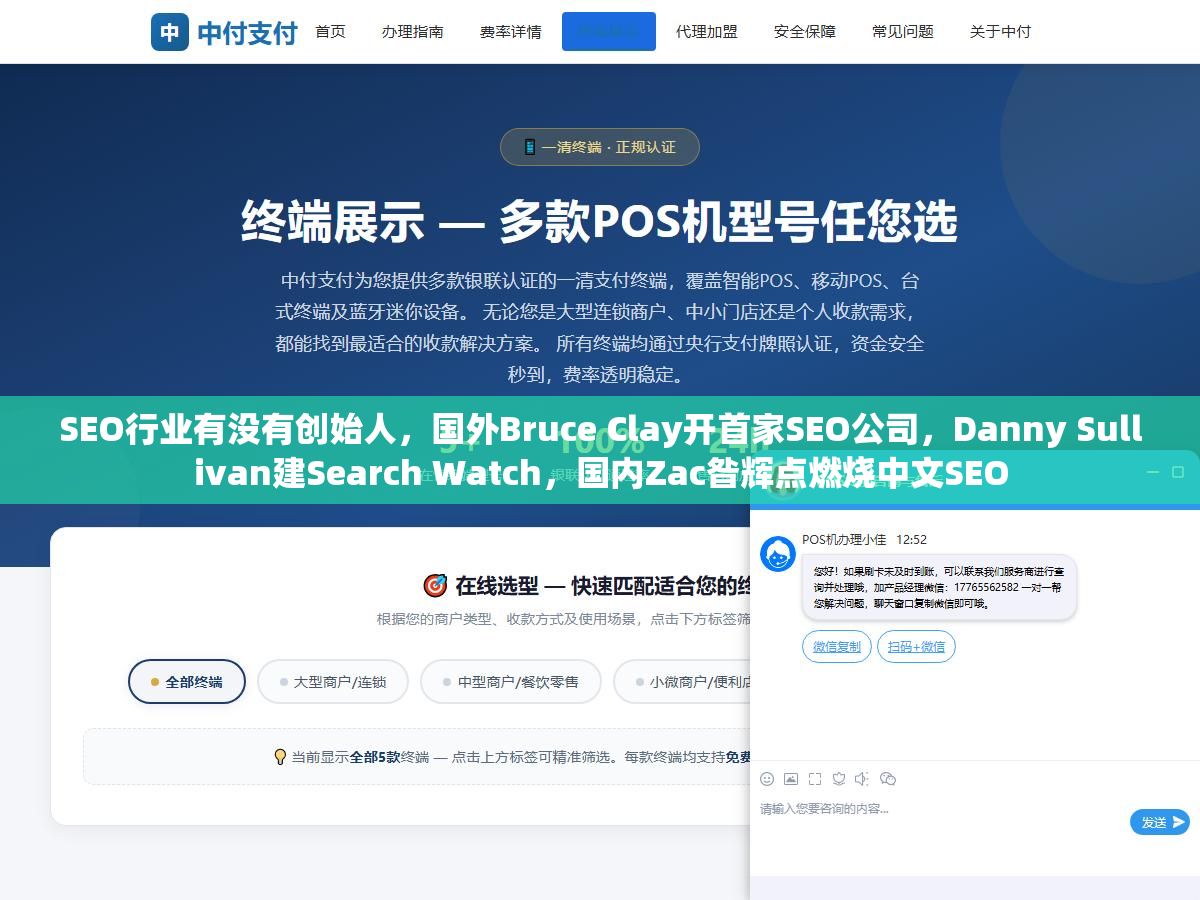Open 关于中付 navigation item
The height and width of the screenshot is (900, 1200).
pos(1000,32)
